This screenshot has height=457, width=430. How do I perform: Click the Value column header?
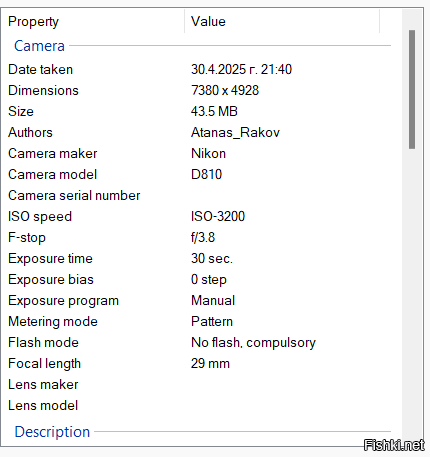(282, 22)
